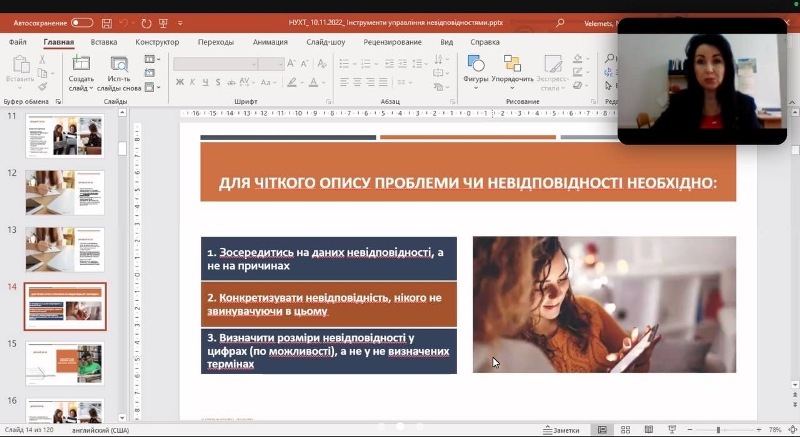Switch to the Конструктор tab
800x437 pixels.
click(x=157, y=42)
